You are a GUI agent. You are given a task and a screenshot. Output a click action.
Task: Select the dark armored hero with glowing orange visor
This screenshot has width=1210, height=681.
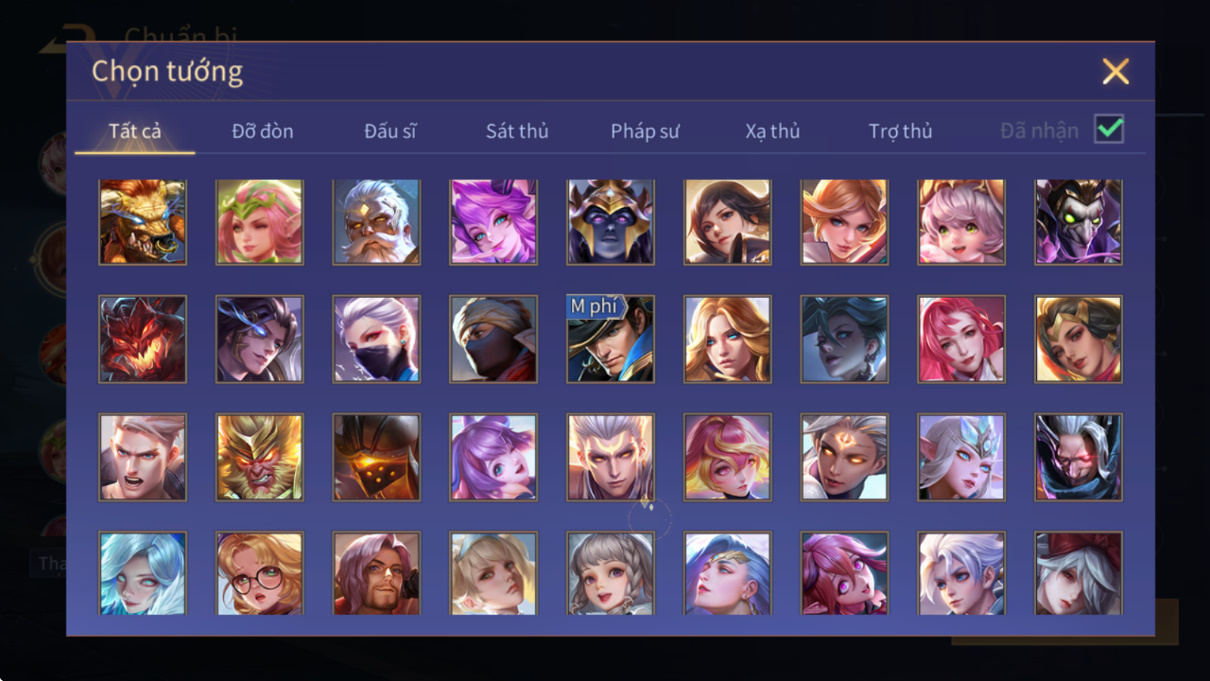click(376, 457)
